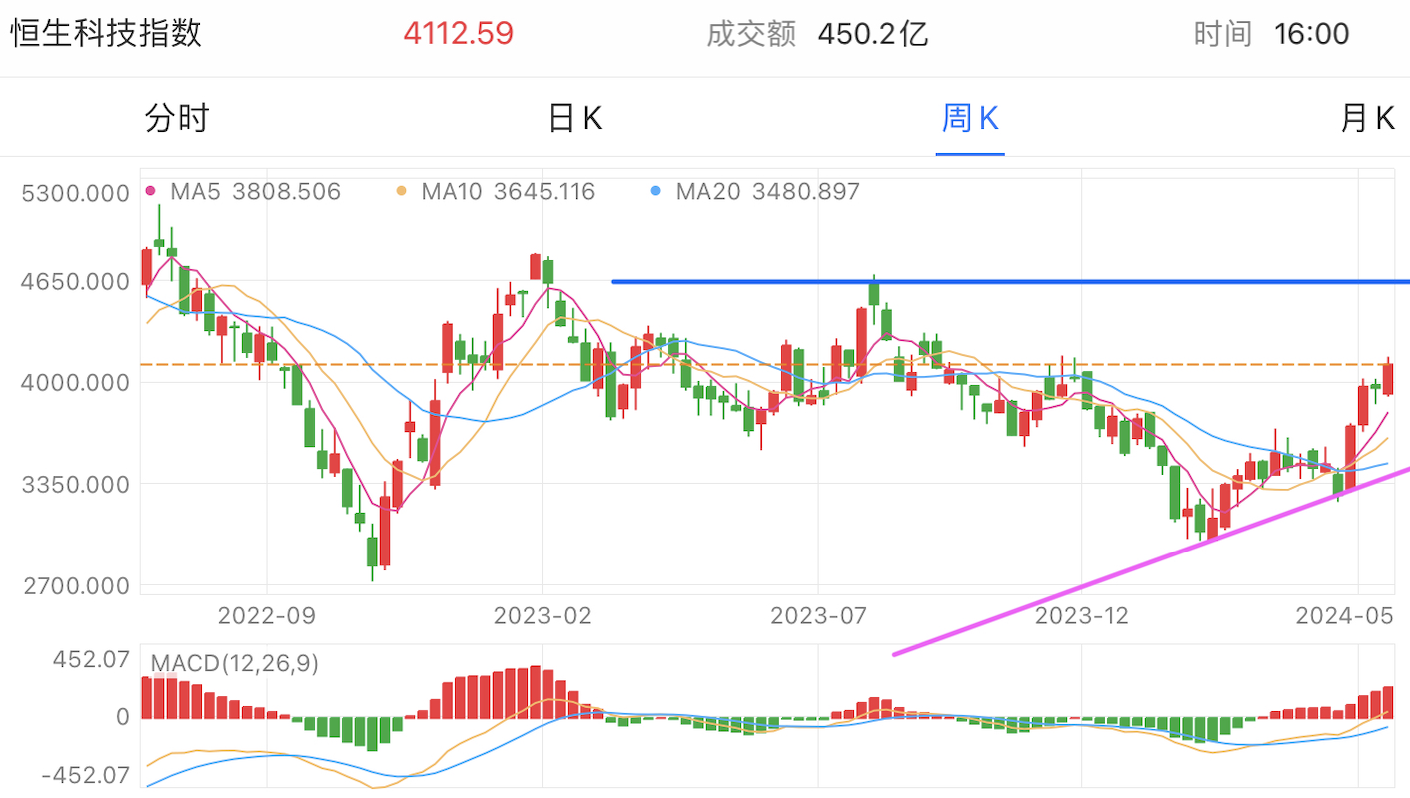Click the blue MA20 legend dot

tap(655, 191)
